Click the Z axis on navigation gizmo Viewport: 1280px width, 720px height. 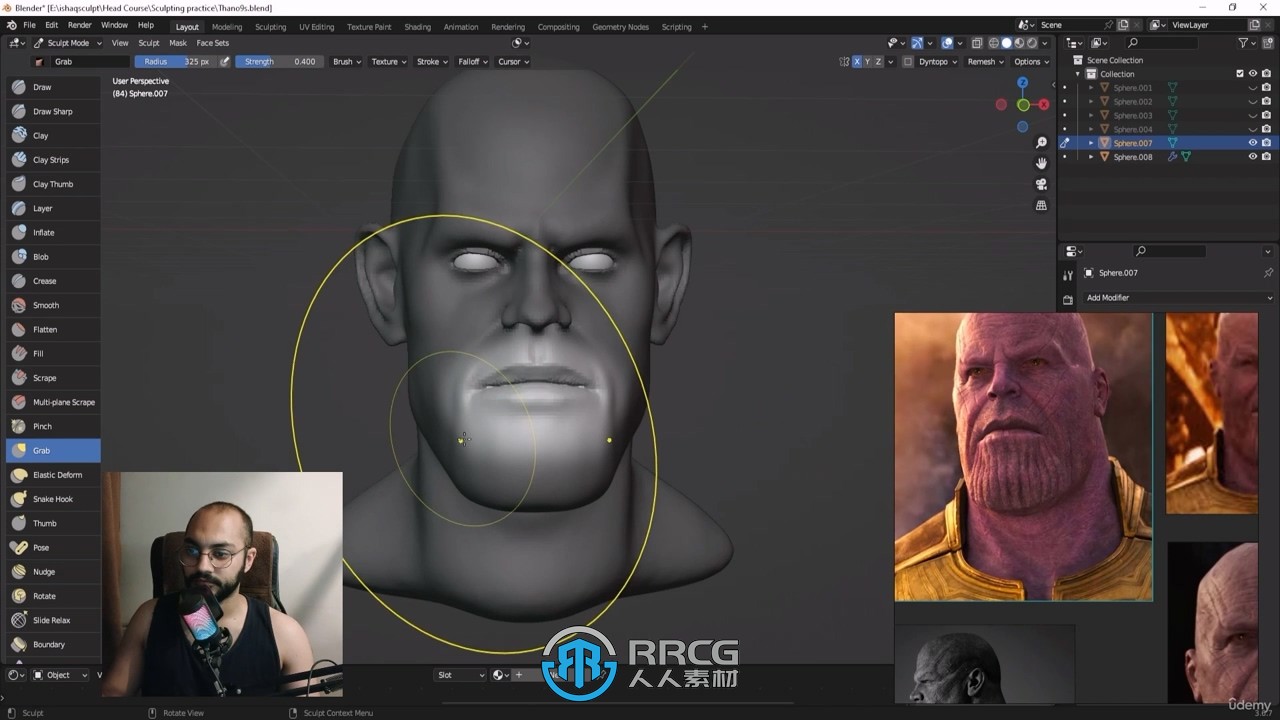[x=1023, y=84]
